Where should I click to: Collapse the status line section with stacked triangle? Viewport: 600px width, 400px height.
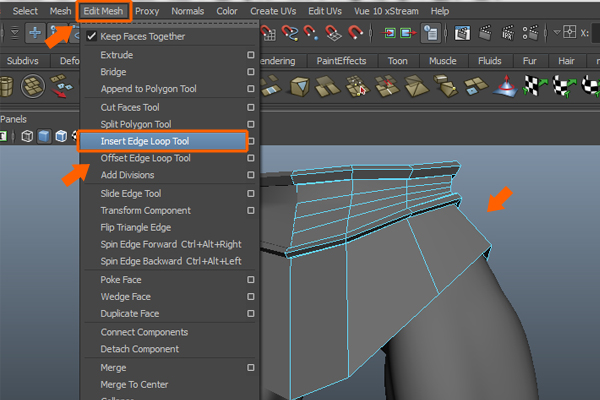pos(15,33)
